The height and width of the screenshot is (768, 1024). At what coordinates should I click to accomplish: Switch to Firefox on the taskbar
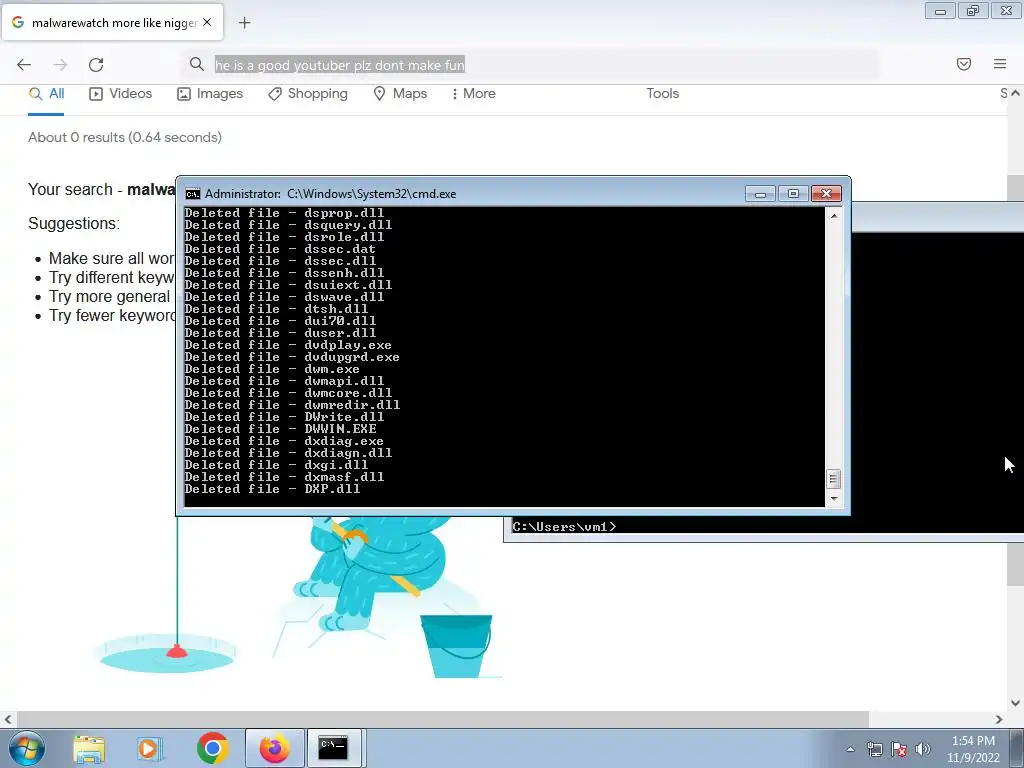pos(274,748)
